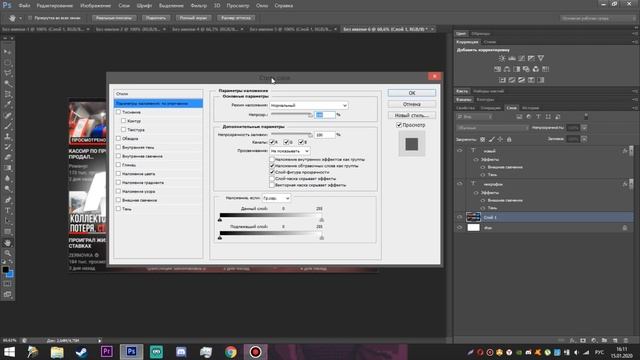Select the Move tool in Photoshop toolbar
The height and width of the screenshot is (360, 640).
click(7, 52)
